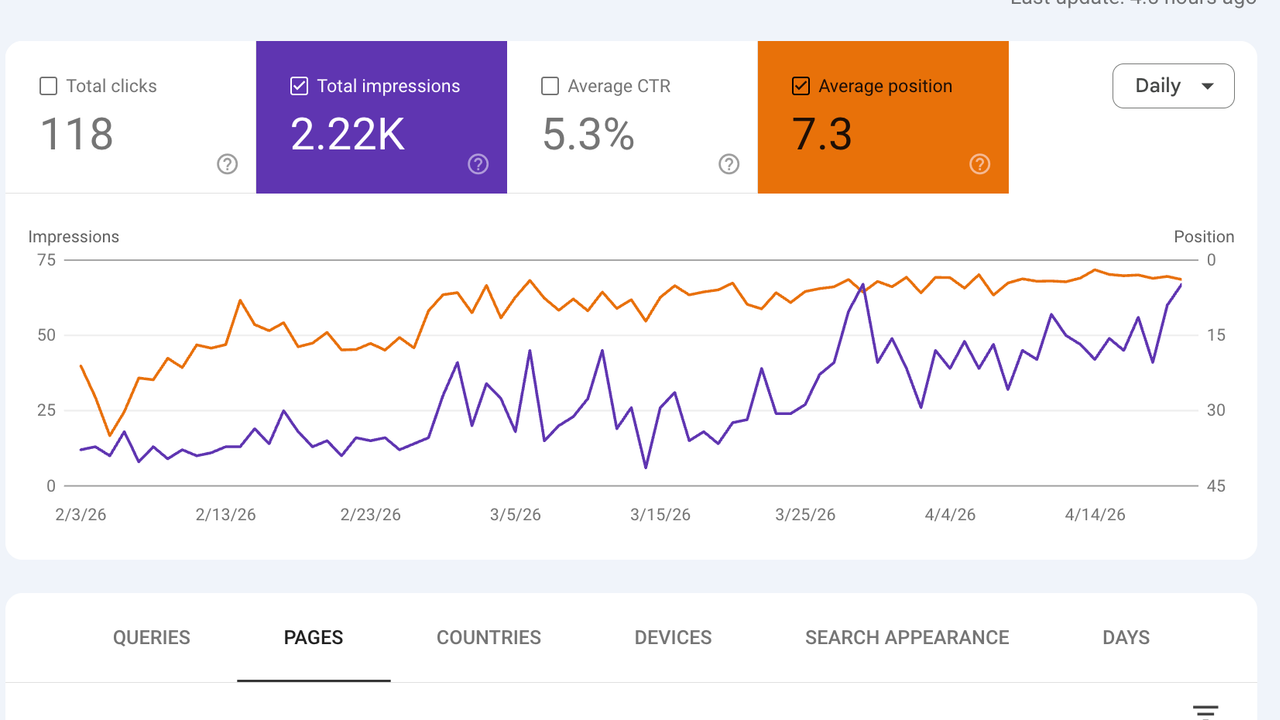Open the DAYS tab

1126,637
